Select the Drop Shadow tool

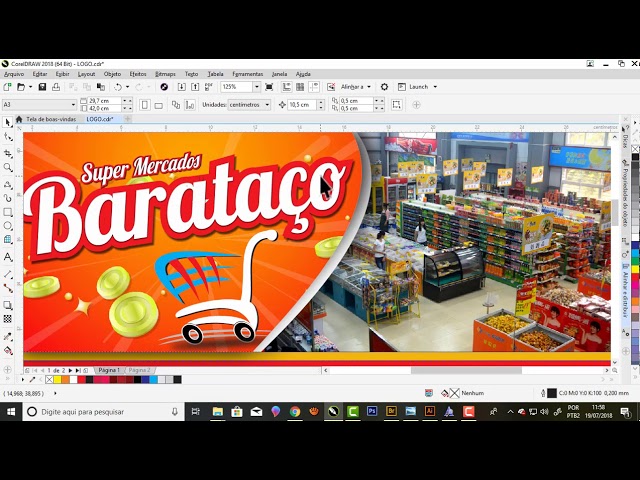(x=7, y=305)
